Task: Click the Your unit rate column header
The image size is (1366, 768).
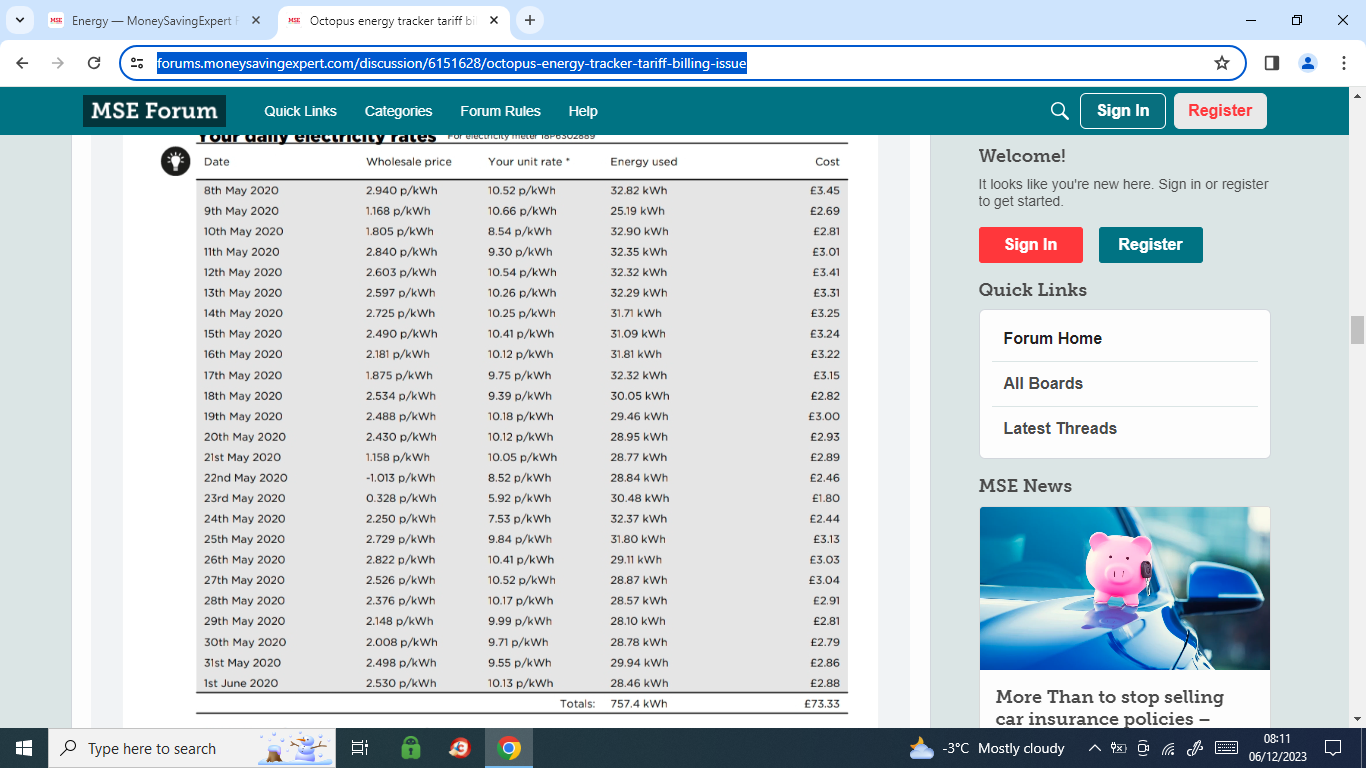Action: pyautogui.click(x=529, y=161)
